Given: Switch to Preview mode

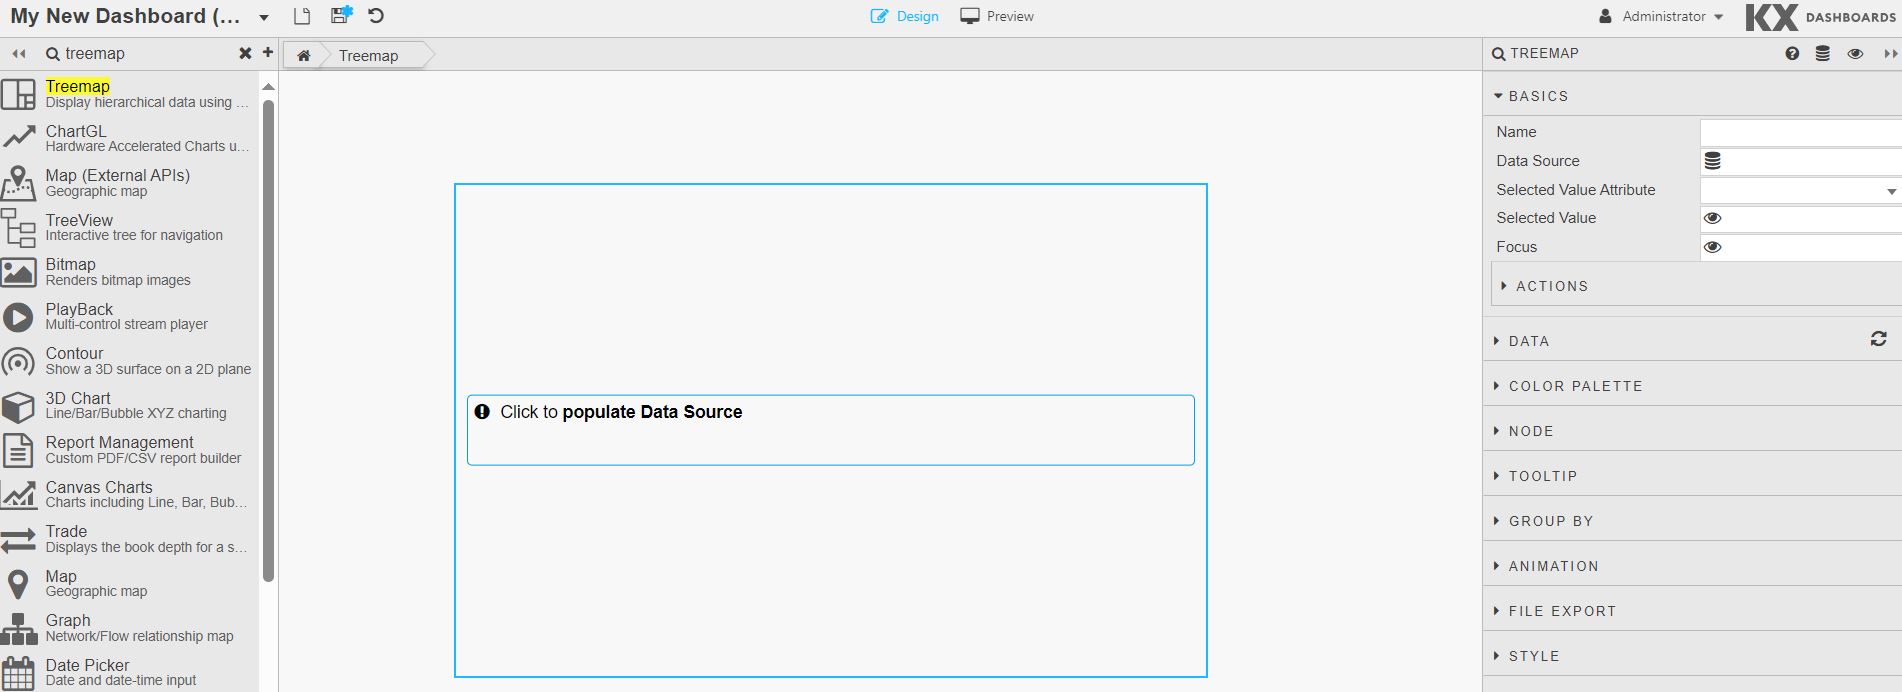Looking at the screenshot, I should click(997, 17).
